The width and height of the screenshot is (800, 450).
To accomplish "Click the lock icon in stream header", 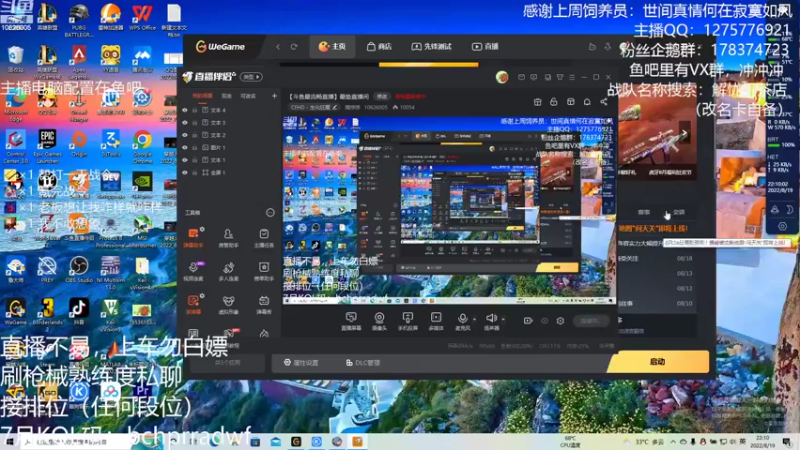I will tap(554, 102).
